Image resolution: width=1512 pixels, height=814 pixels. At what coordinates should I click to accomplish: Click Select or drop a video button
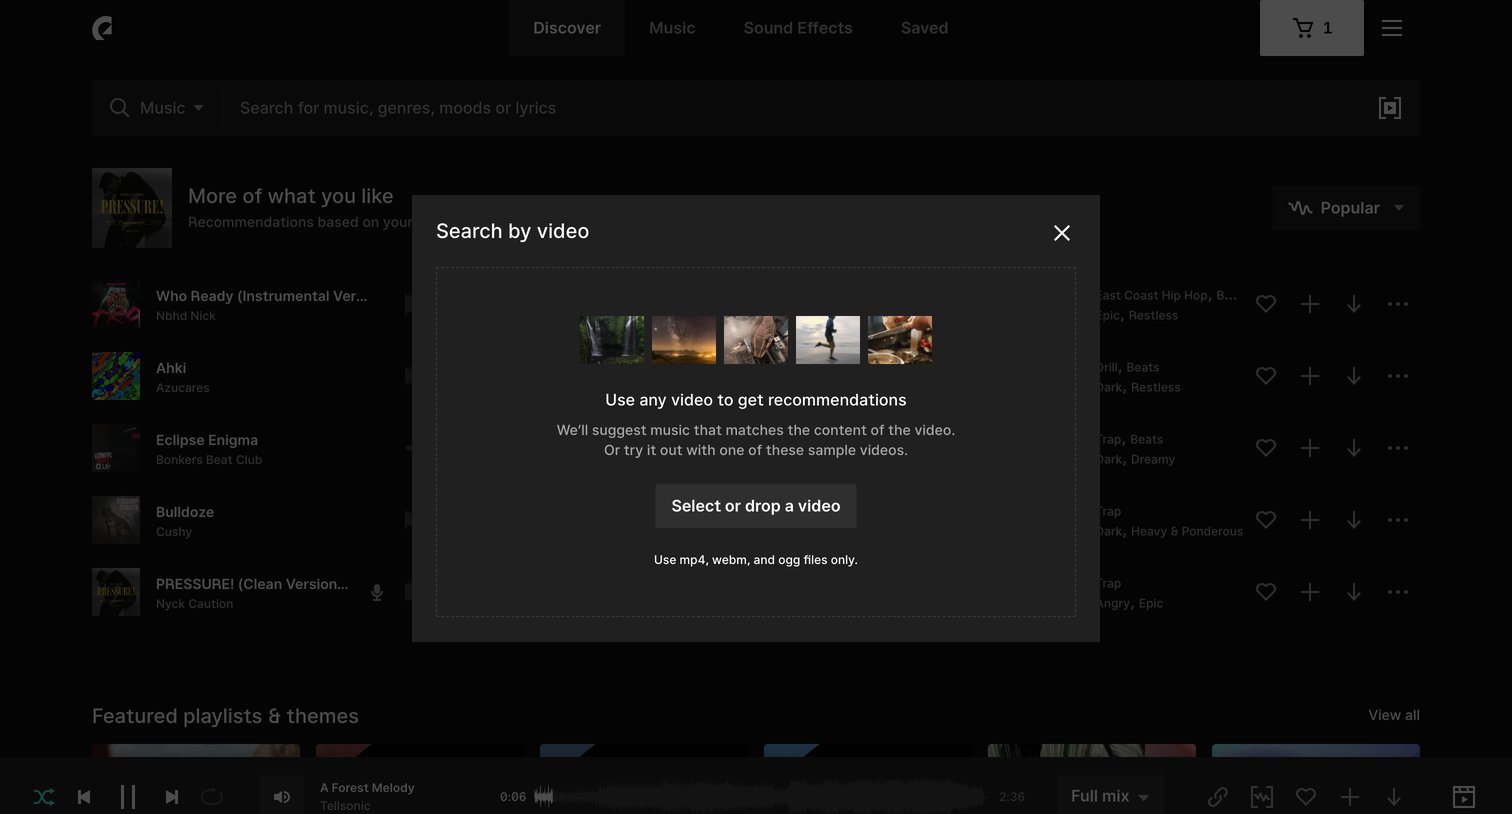point(756,506)
